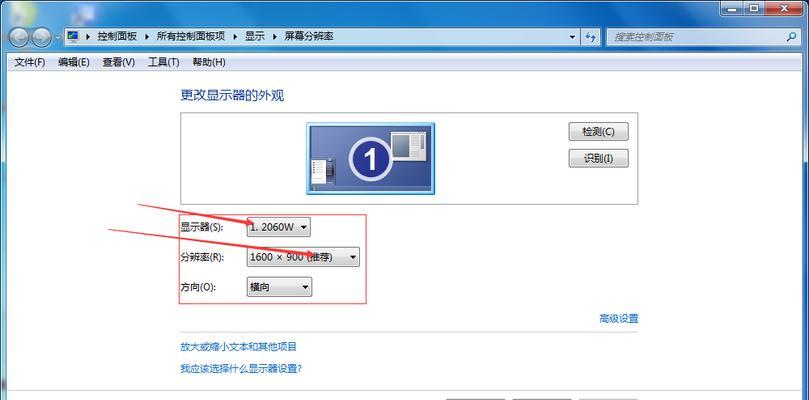Open the 高级设置 advanced settings link
This screenshot has height=400, width=809.
619,318
